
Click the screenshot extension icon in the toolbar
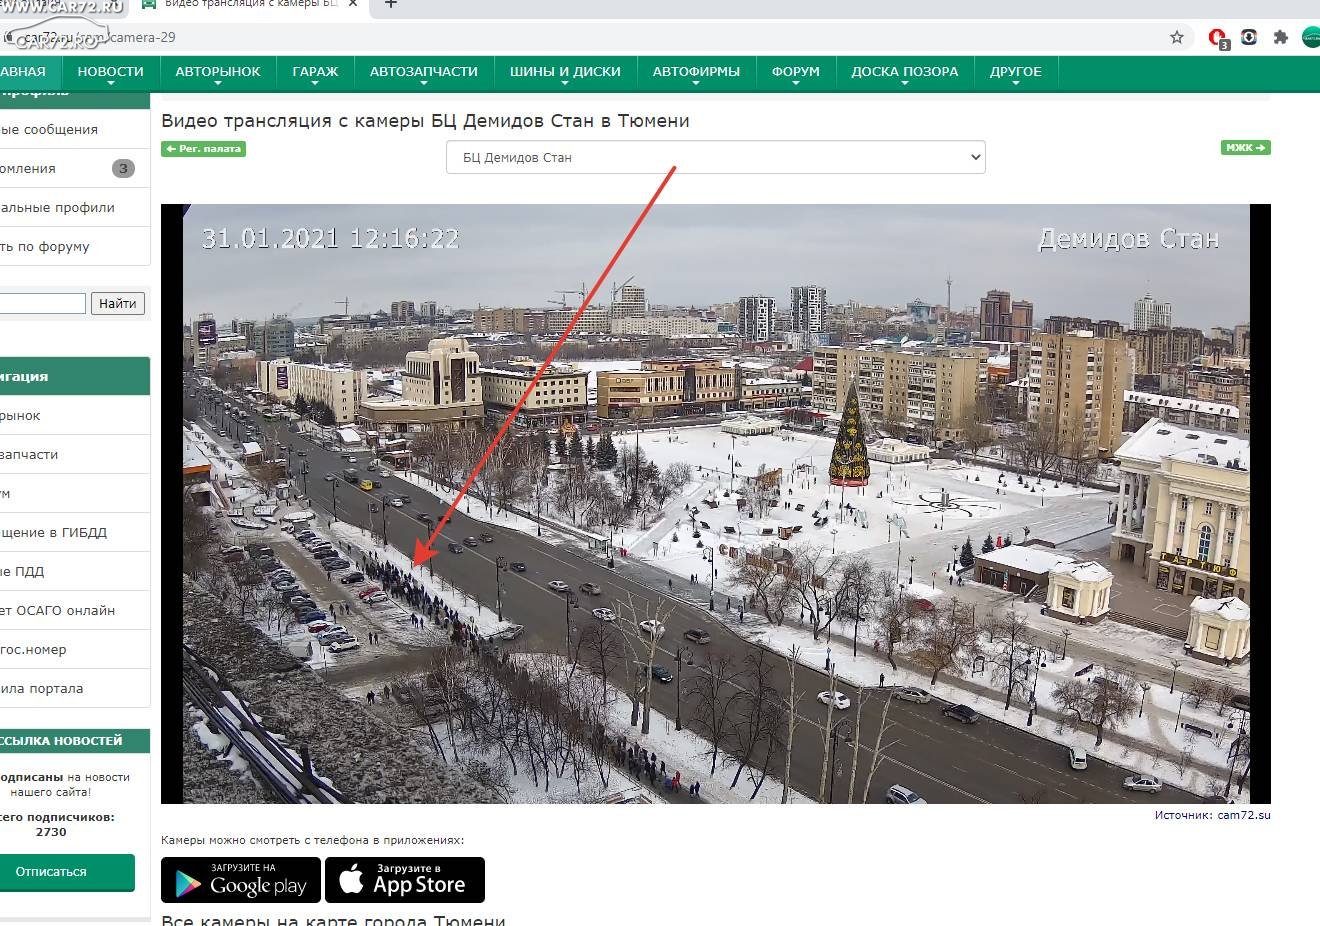1249,37
